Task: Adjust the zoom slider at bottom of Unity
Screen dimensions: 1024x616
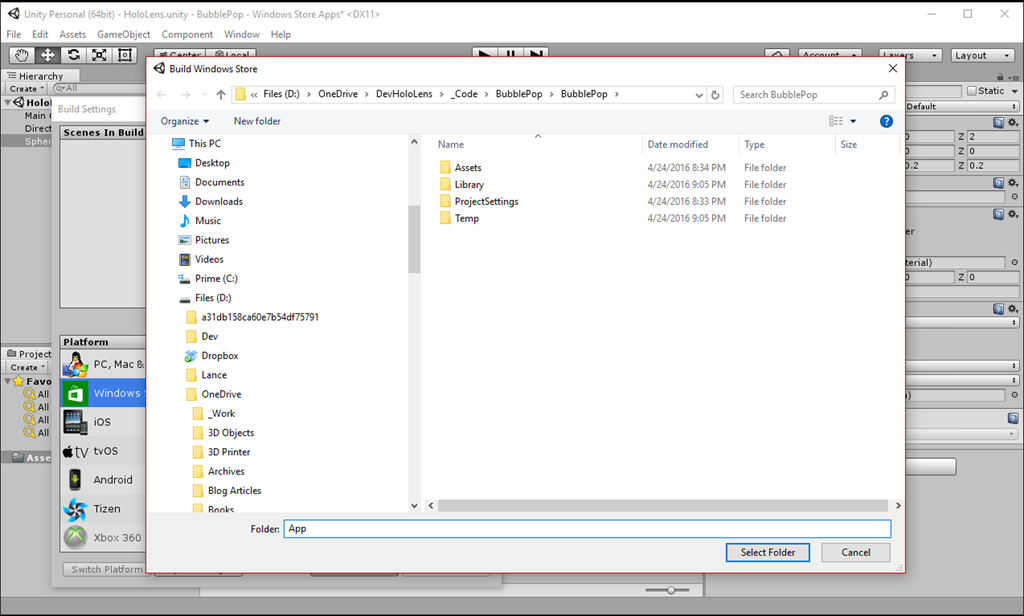Action: click(671, 591)
